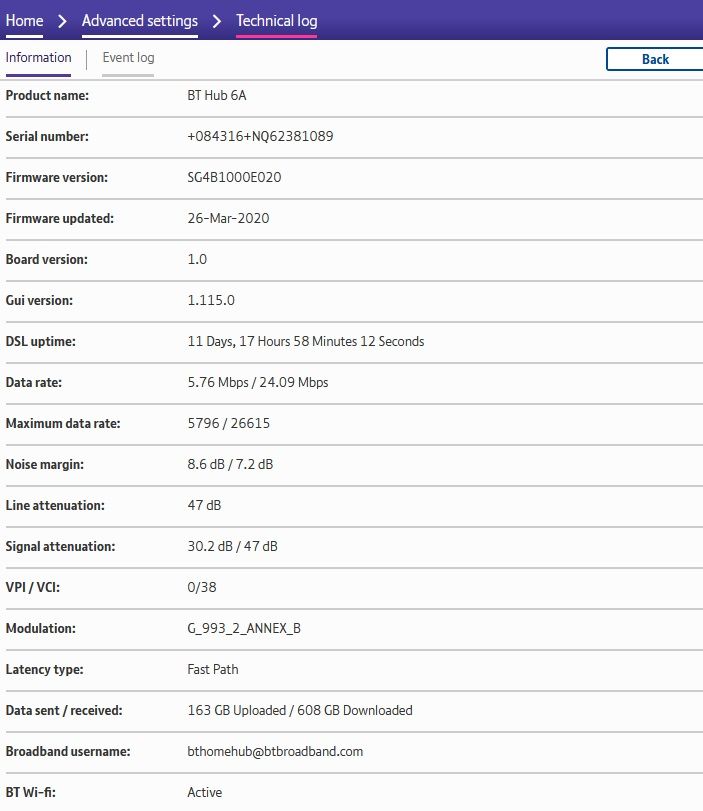
Task: Go to the Home breadcrumb link
Action: click(24, 21)
